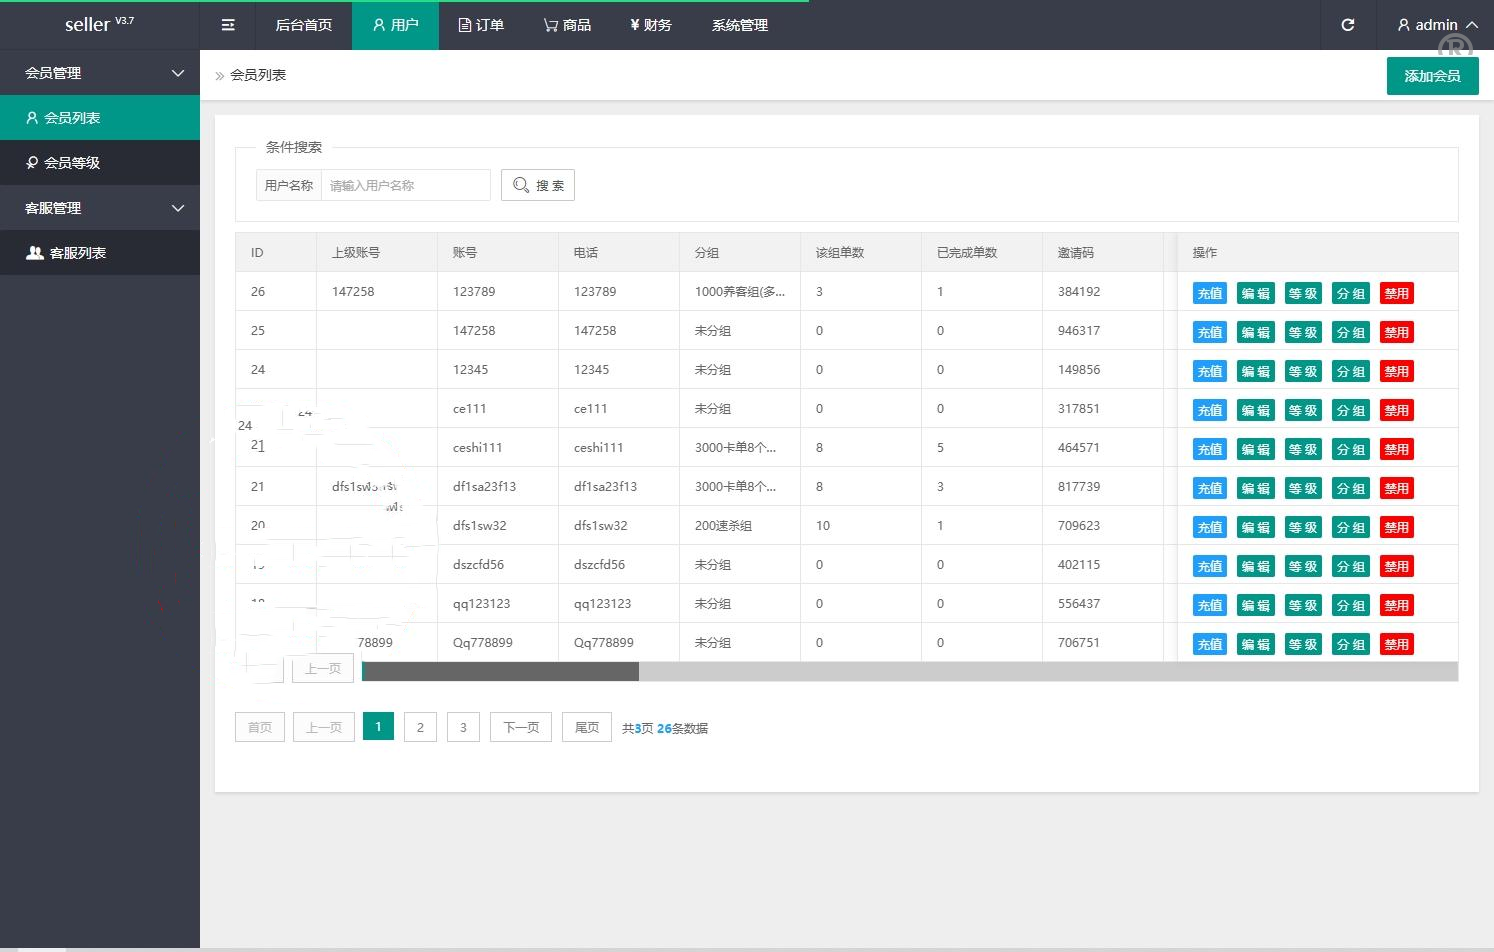Viewport: 1494px width, 952px height.
Task: Select 客服列表 in the sidebar
Action: click(77, 253)
